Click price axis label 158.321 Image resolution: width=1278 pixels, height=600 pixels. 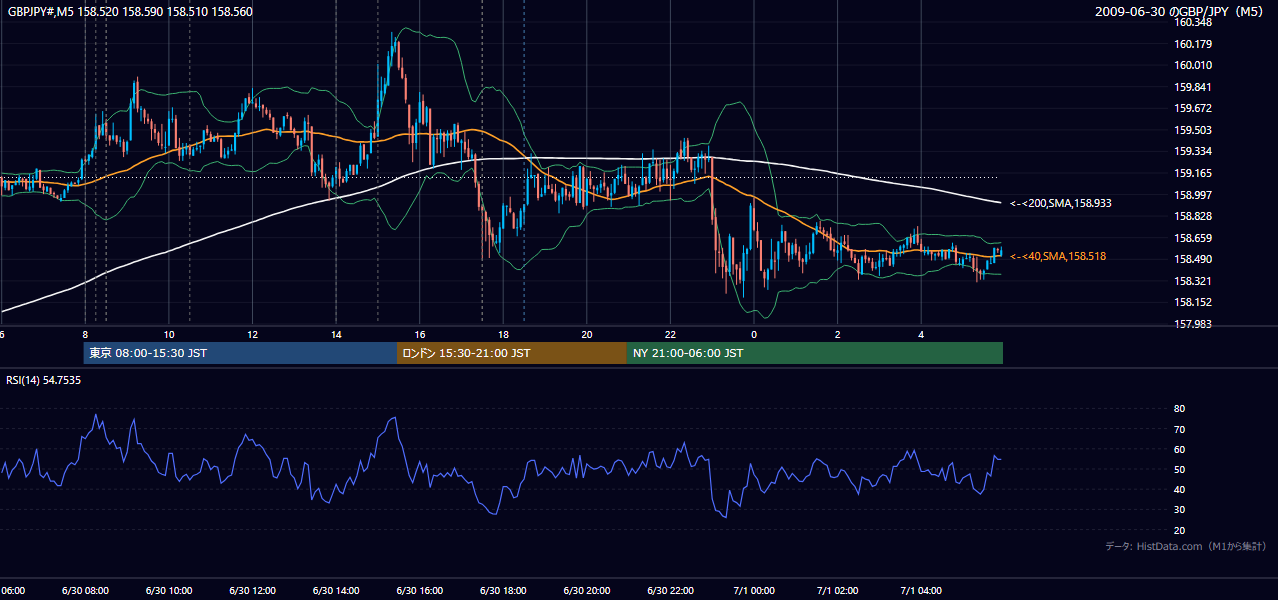tap(1193, 281)
